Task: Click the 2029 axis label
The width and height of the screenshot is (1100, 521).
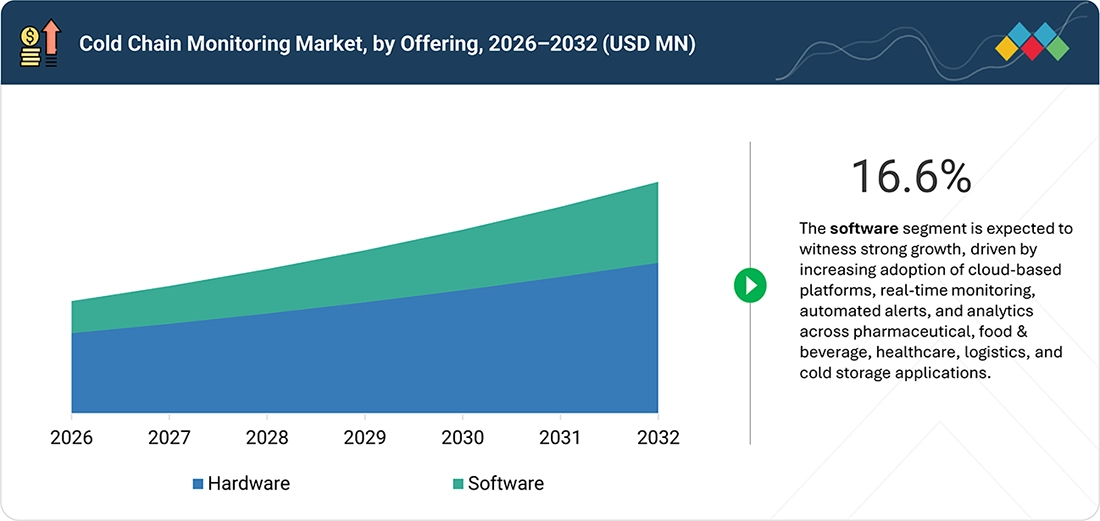Action: pos(365,438)
